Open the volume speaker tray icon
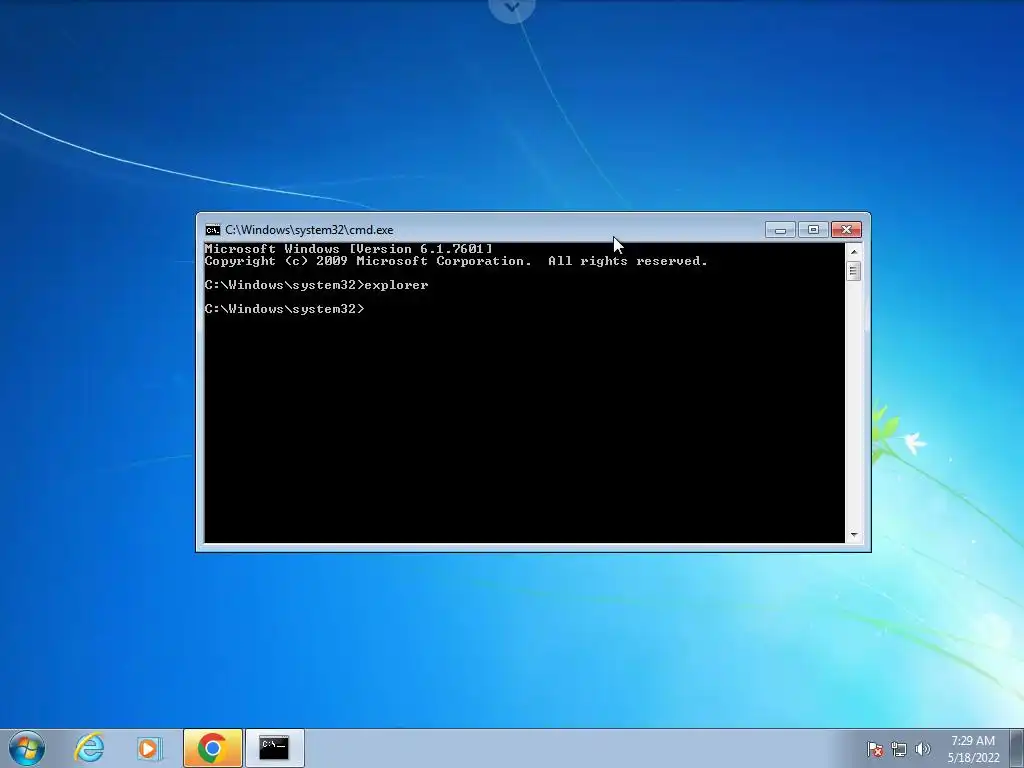Screen dimensions: 1024x768 [x=922, y=749]
